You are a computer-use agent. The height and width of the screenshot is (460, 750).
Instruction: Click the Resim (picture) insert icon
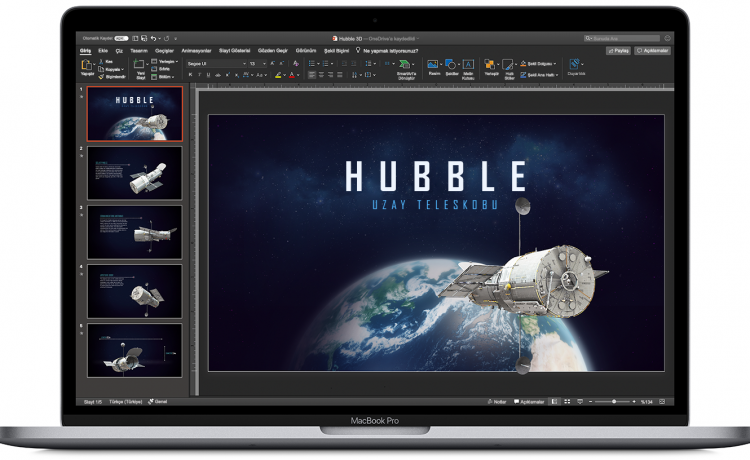[433, 64]
